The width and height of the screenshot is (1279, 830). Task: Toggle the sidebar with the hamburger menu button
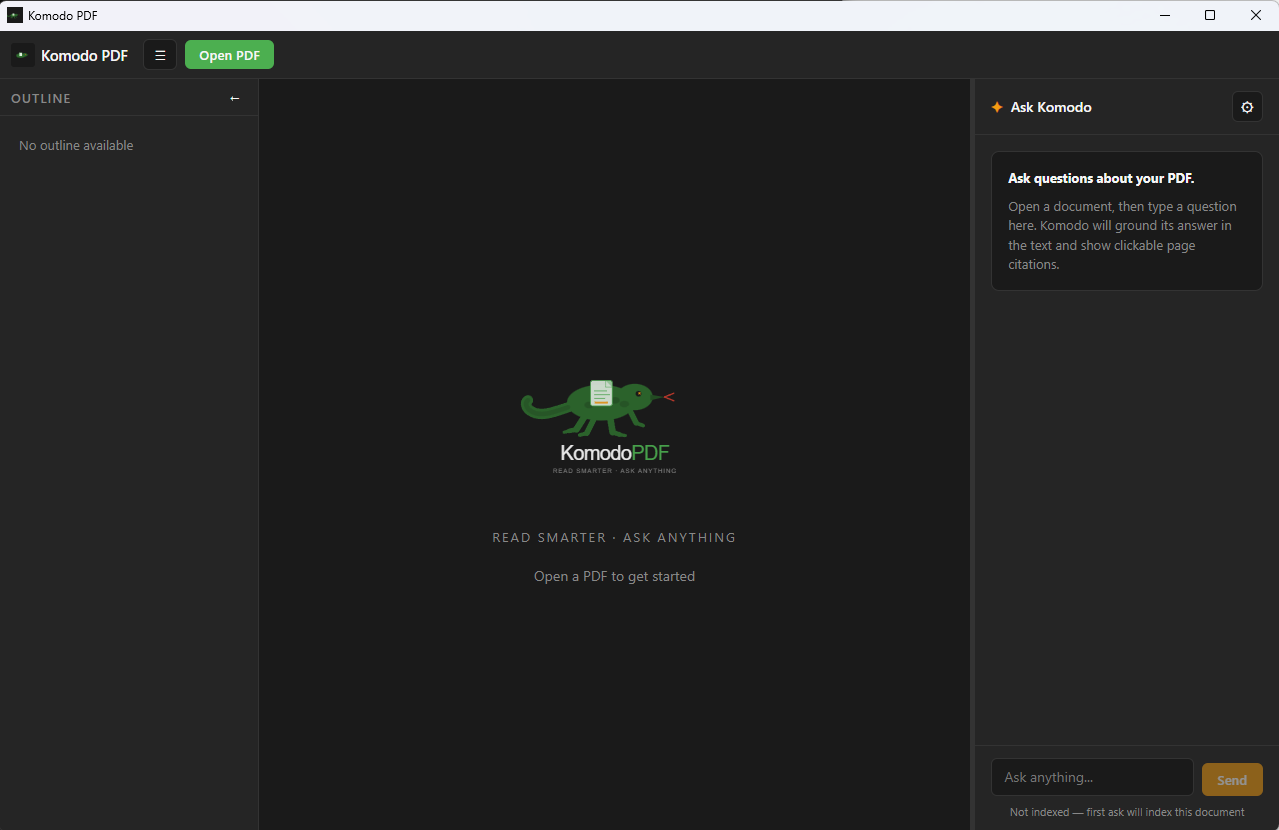(160, 55)
